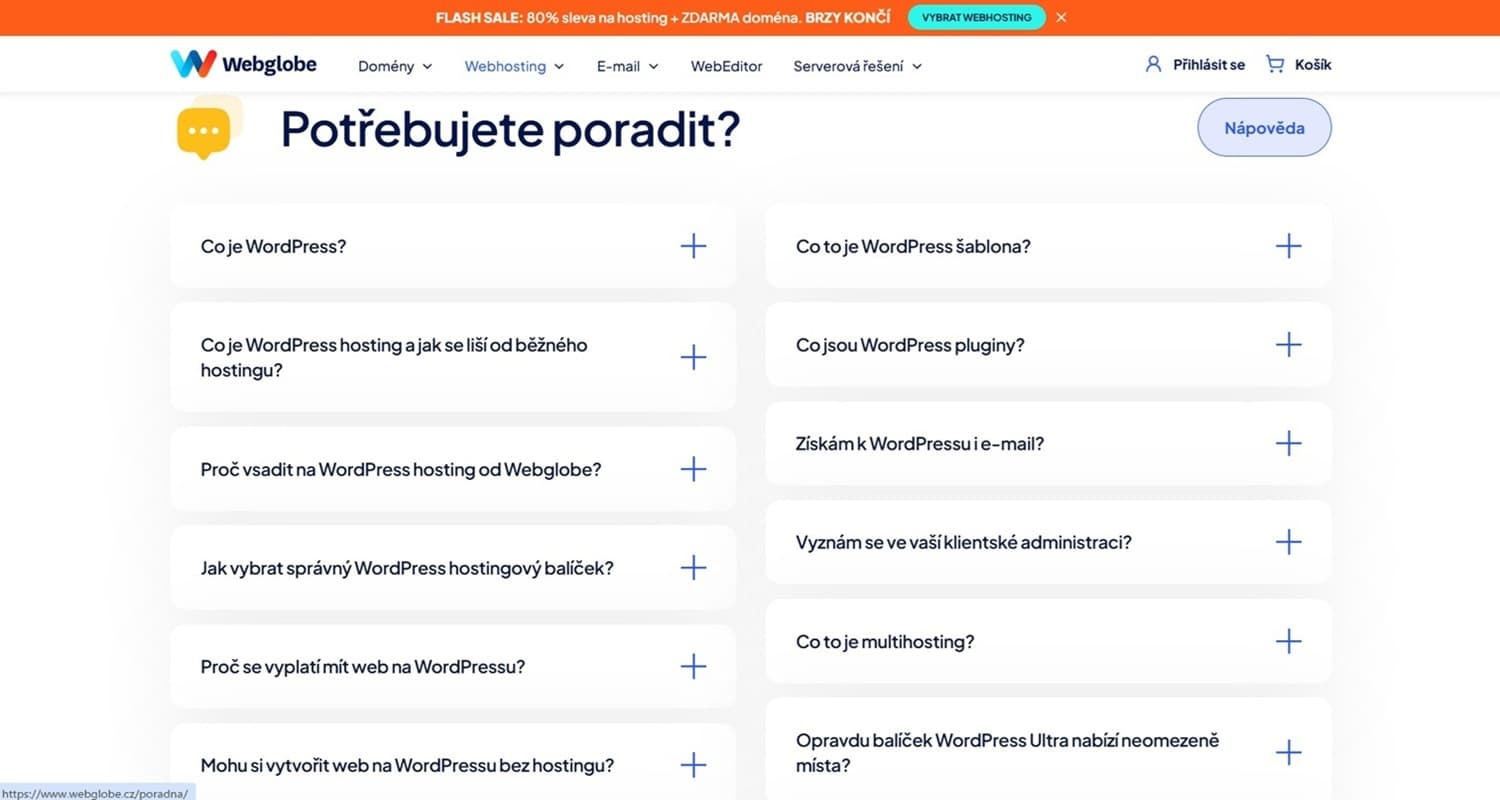1500x800 pixels.
Task: Expand plus icon for 'Proč se vyplatí mít web'
Action: pyautogui.click(x=693, y=666)
